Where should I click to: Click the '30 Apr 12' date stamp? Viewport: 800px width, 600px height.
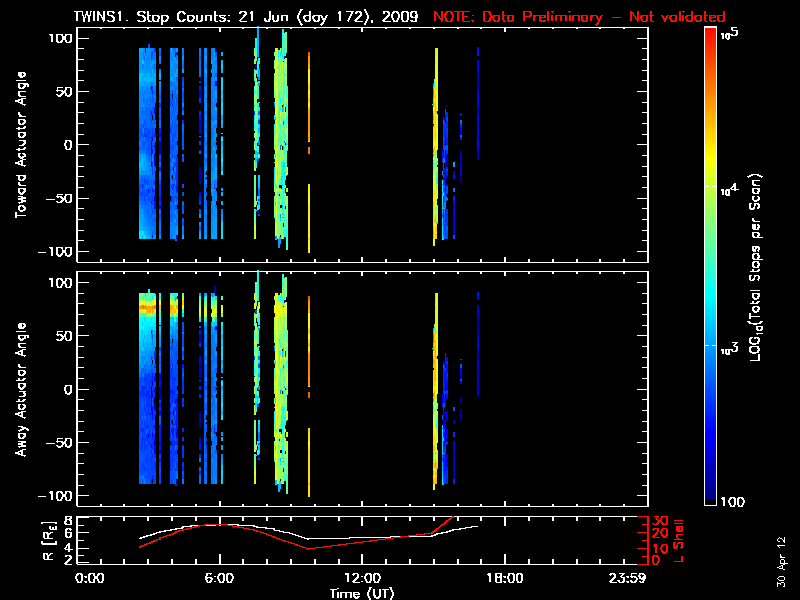780,555
